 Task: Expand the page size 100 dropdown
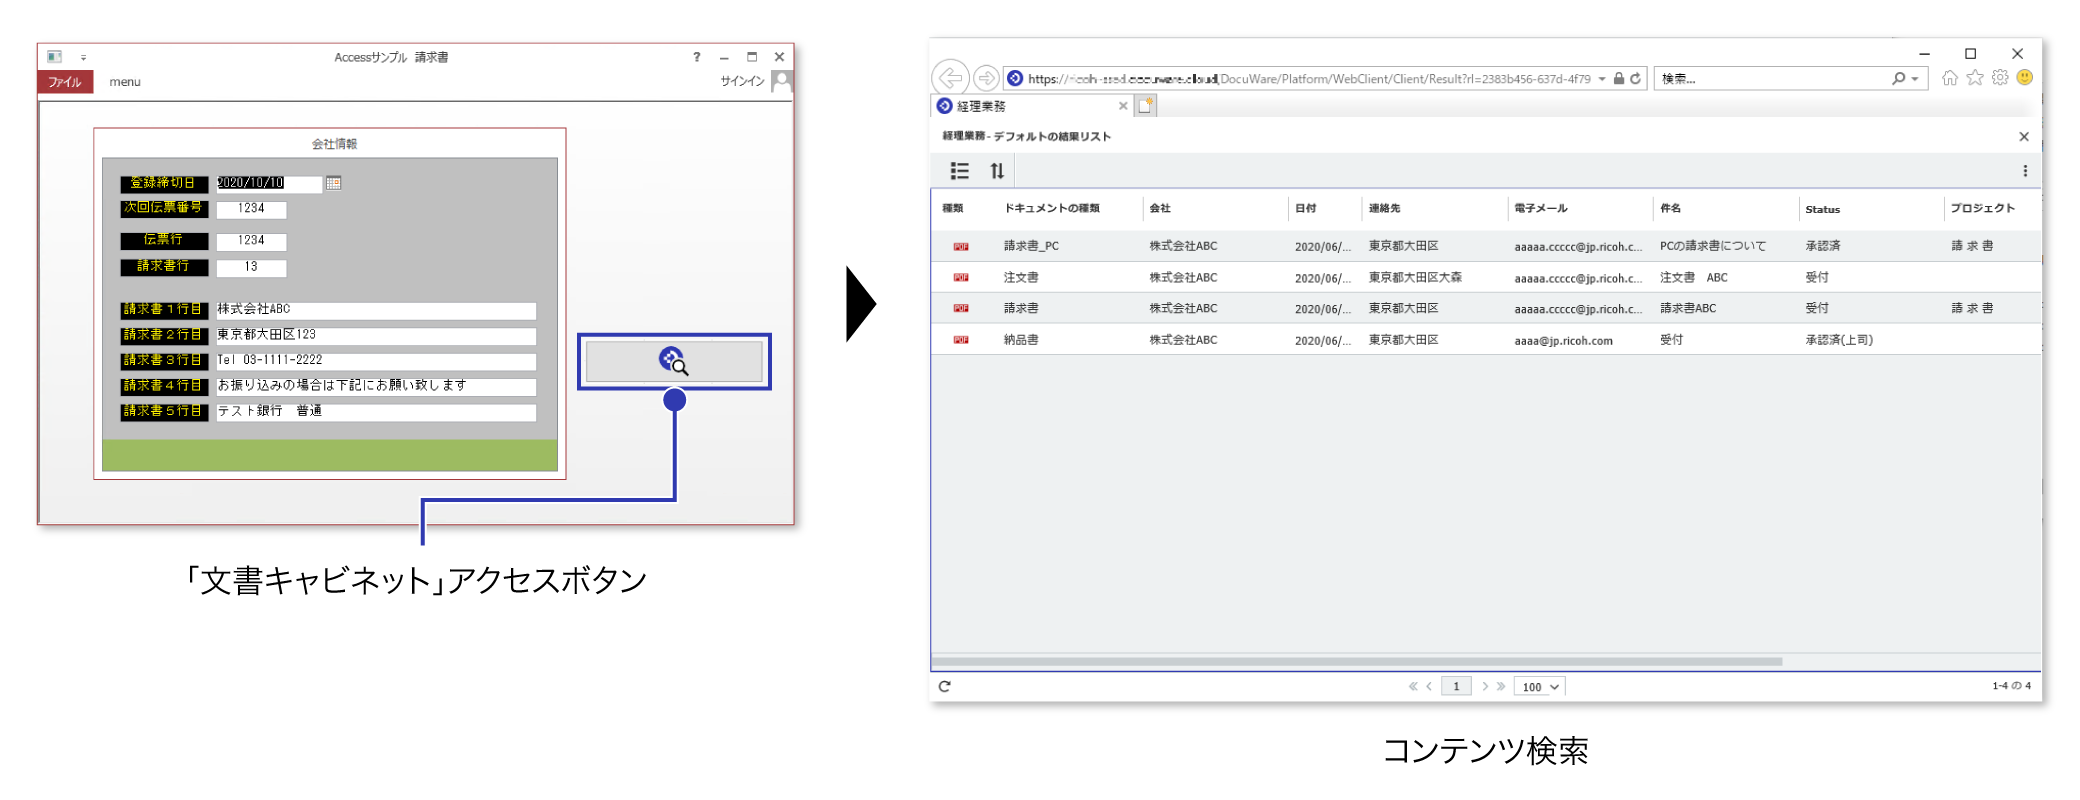[1539, 687]
